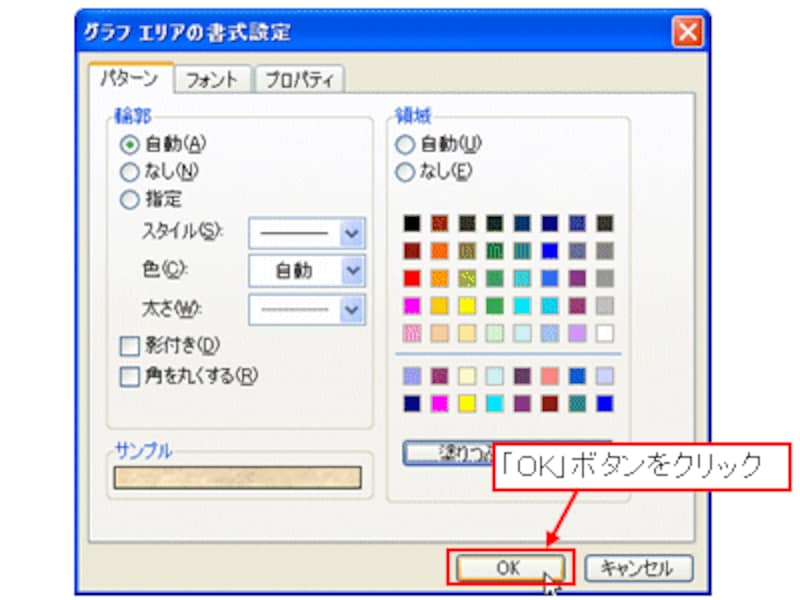Close the グラフ エリアの書式設定 dialog
Viewport: 800px width, 600px height.
[687, 32]
